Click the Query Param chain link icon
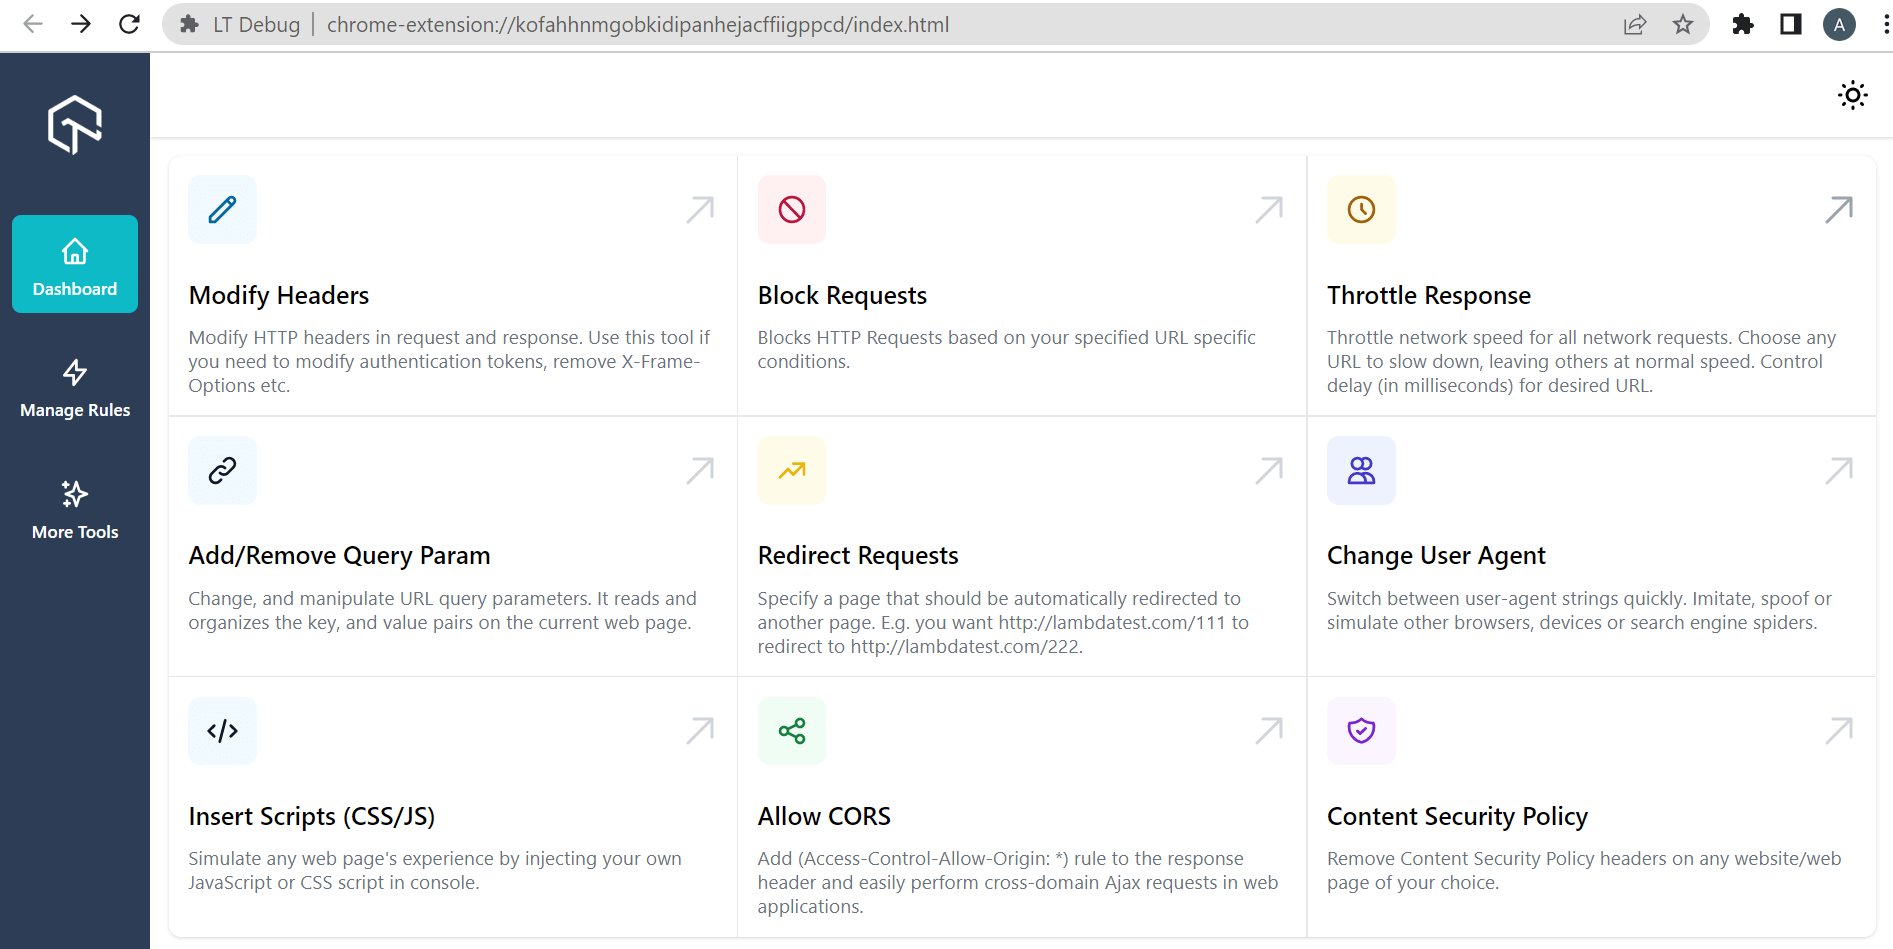The image size is (1893, 949). (222, 470)
